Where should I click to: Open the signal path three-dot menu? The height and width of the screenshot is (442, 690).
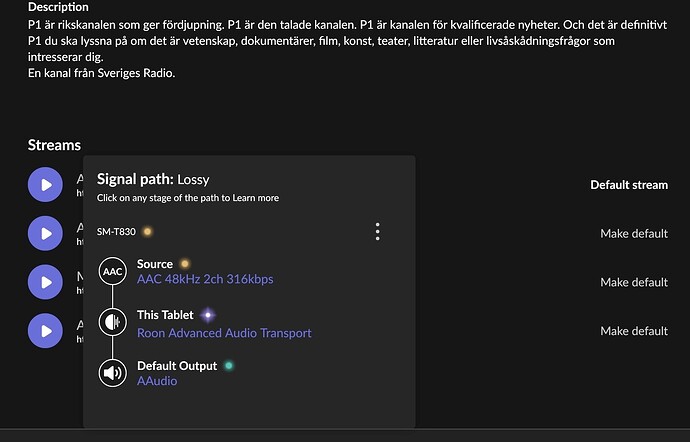tap(377, 232)
